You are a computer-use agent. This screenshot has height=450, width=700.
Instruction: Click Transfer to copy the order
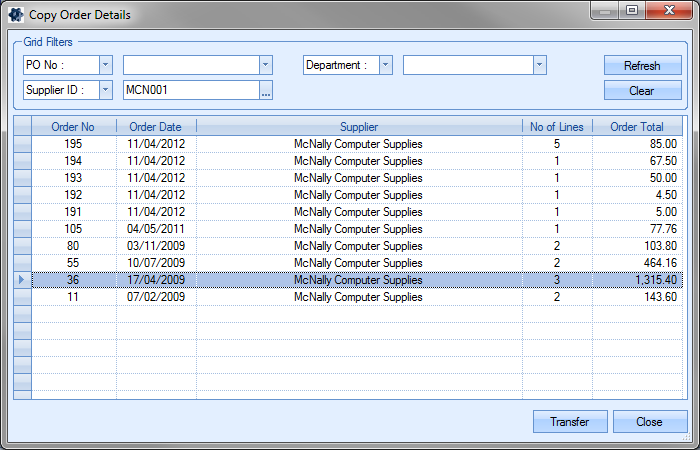[x=570, y=422]
